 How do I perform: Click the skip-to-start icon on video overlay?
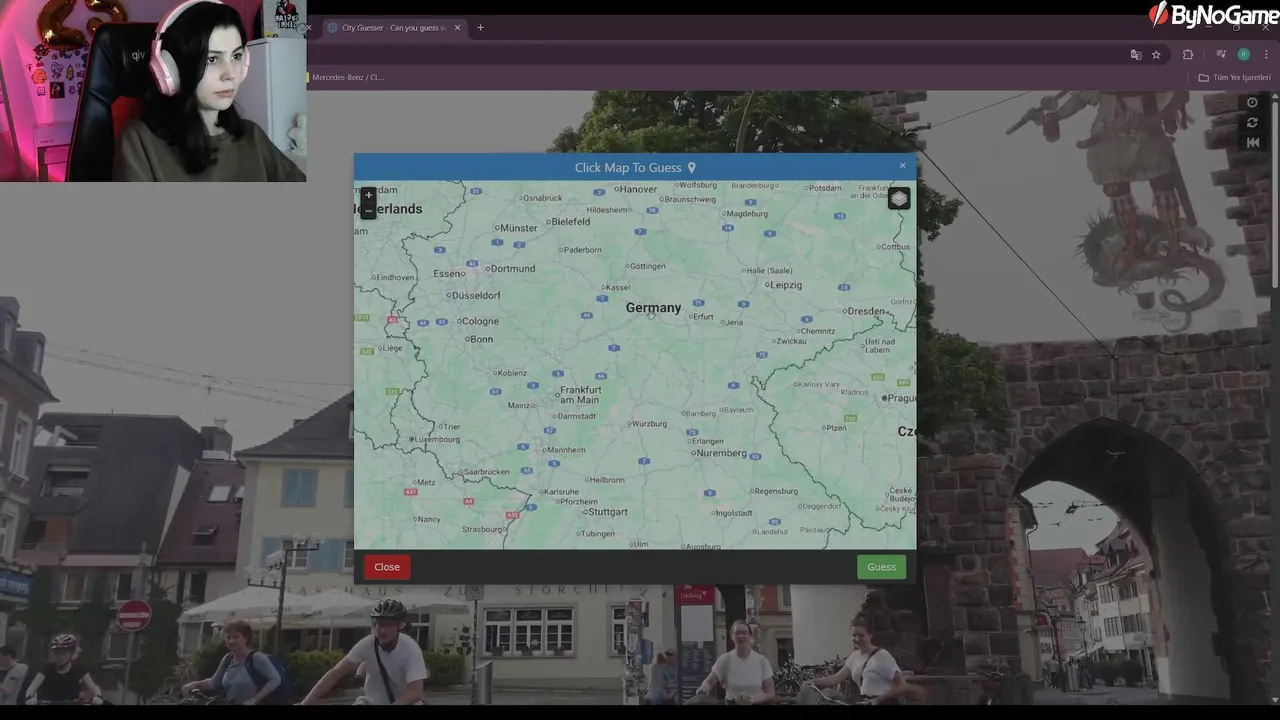[x=1252, y=142]
